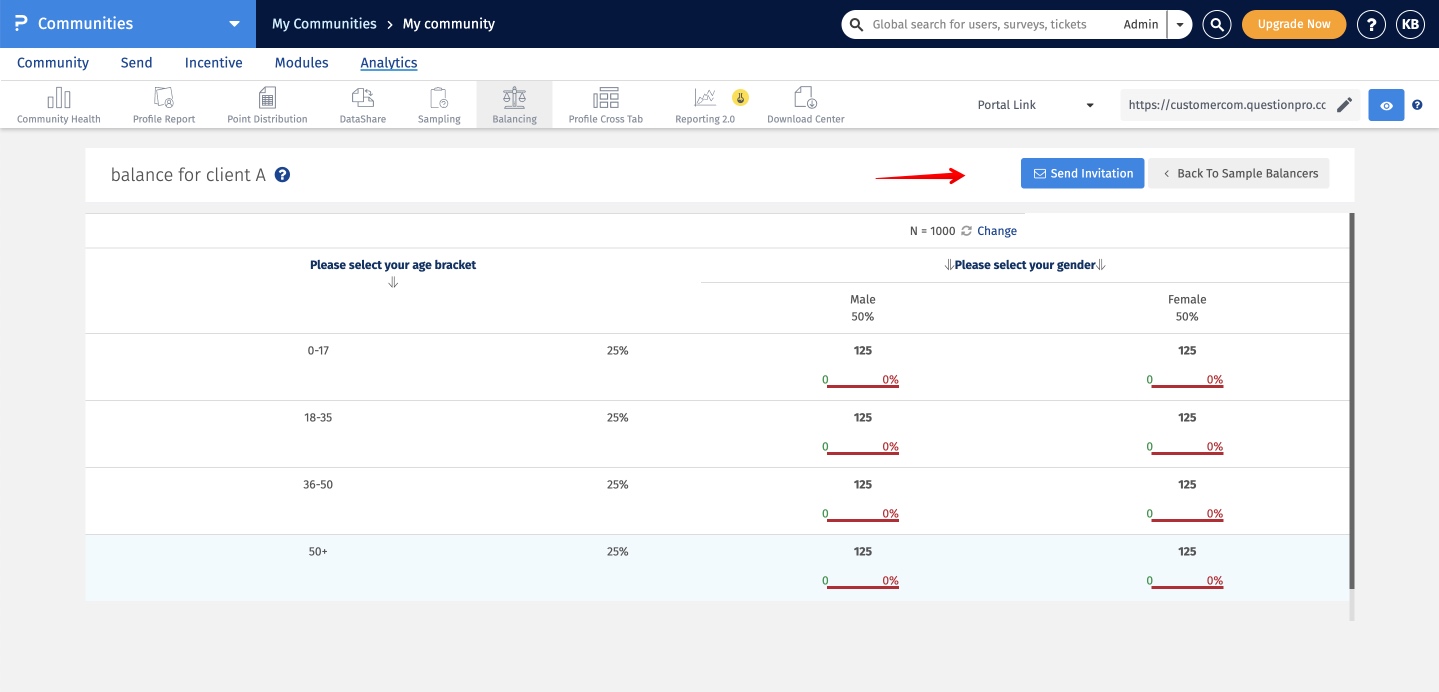Open the Admin search scope dropdown

pos(1180,24)
